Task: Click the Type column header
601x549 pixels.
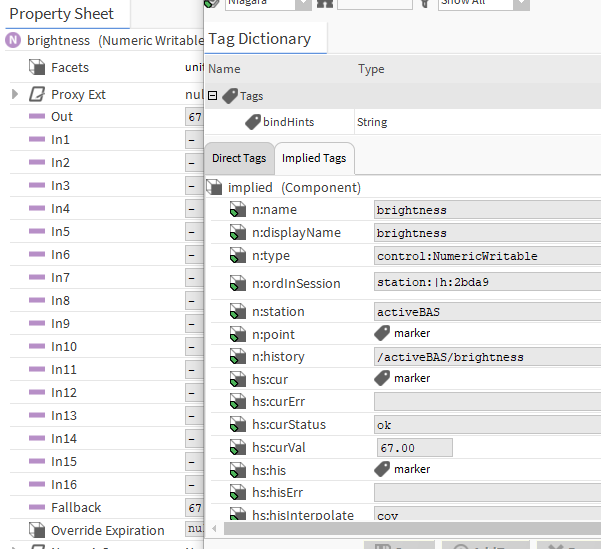Action: click(371, 70)
